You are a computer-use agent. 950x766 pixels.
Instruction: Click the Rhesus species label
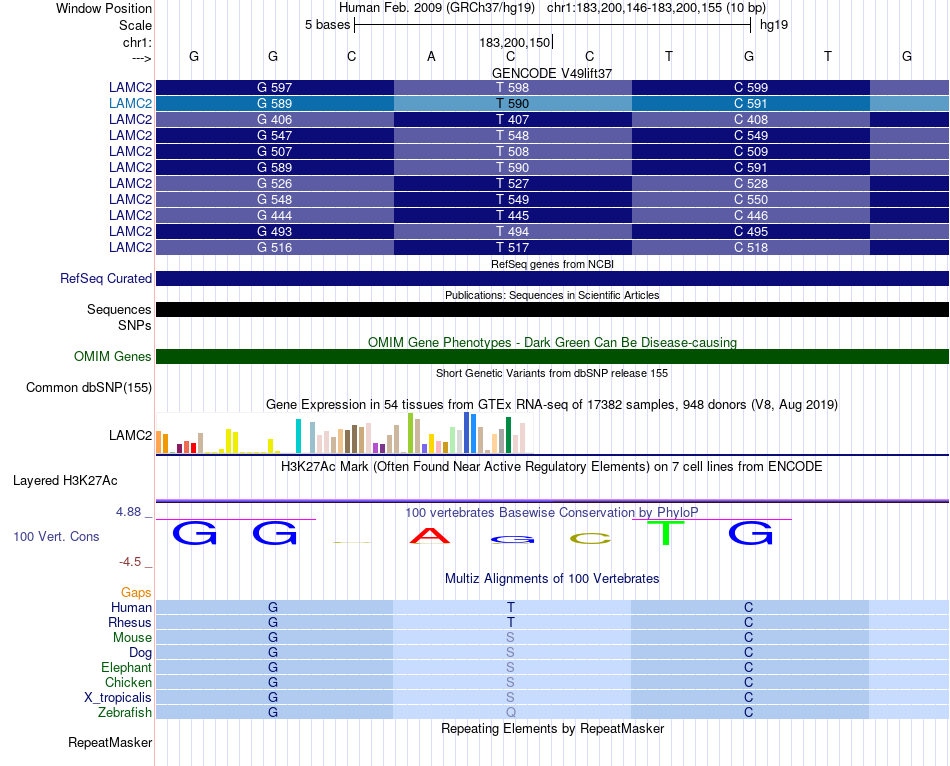click(x=130, y=622)
